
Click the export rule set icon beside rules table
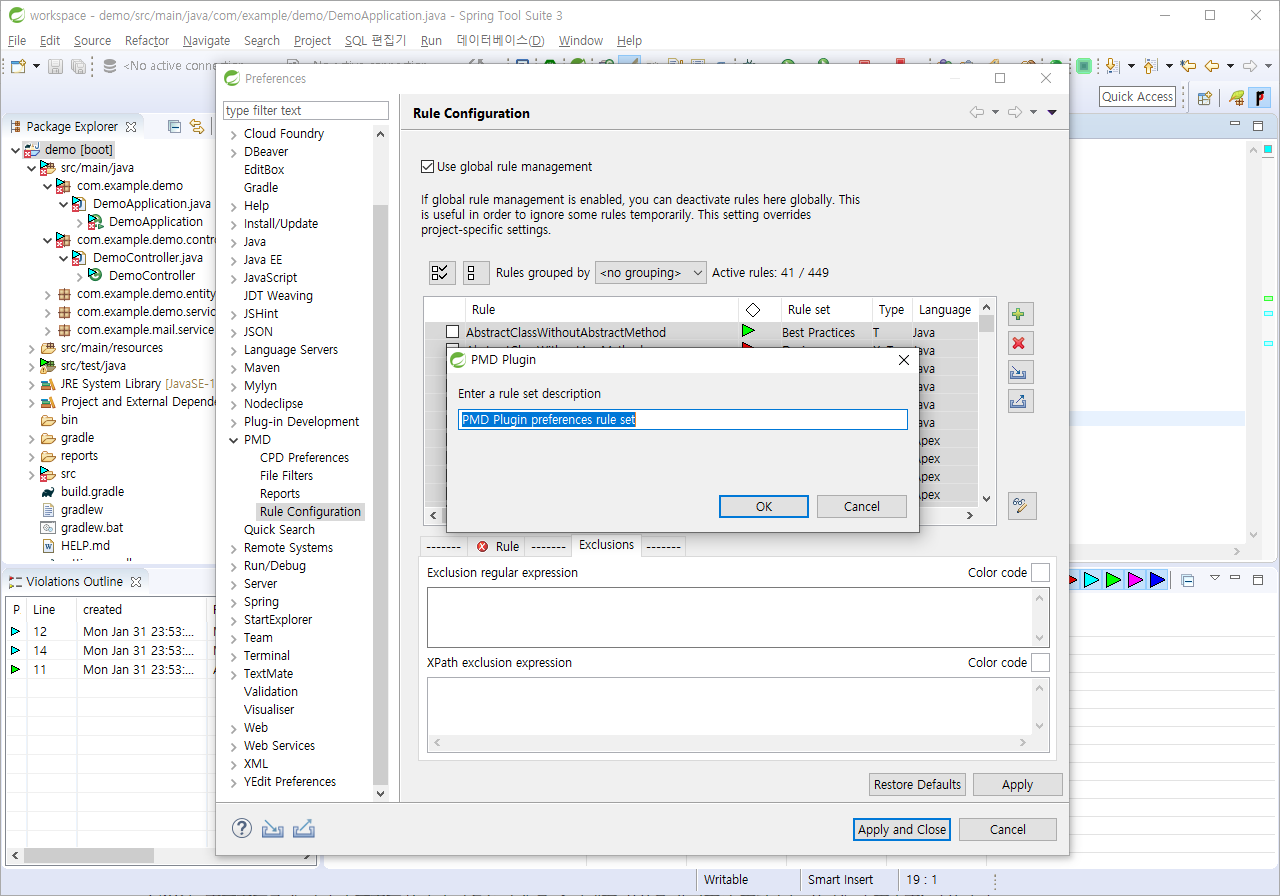pyautogui.click(x=1019, y=401)
